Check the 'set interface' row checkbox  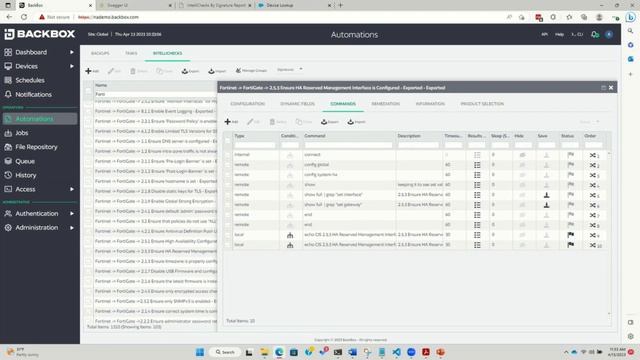(228, 195)
